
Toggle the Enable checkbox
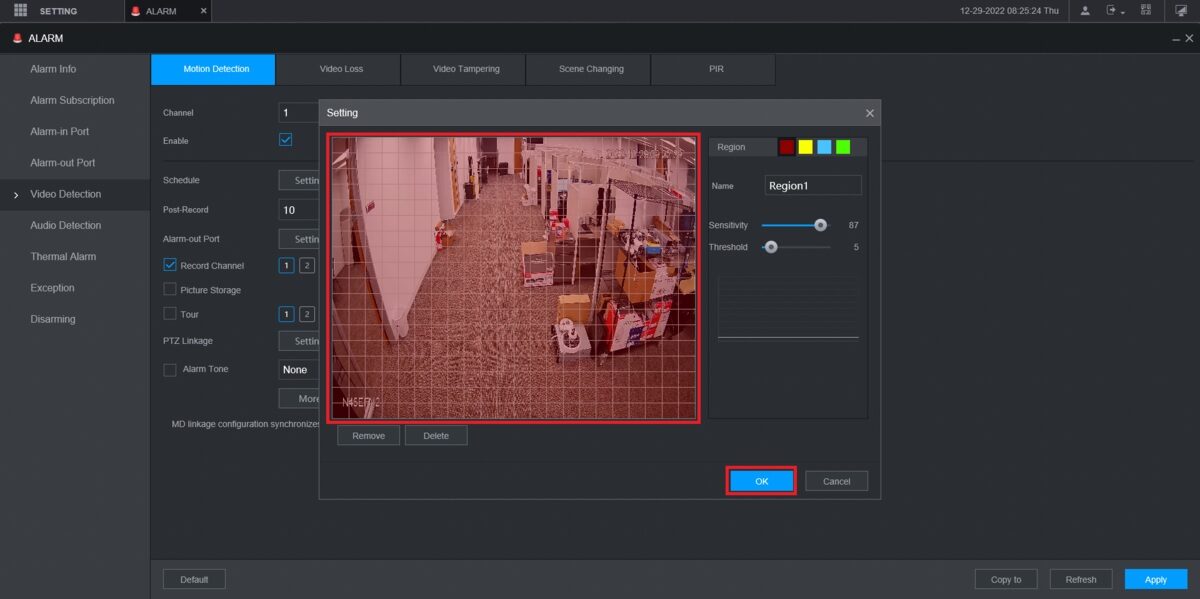coord(285,140)
